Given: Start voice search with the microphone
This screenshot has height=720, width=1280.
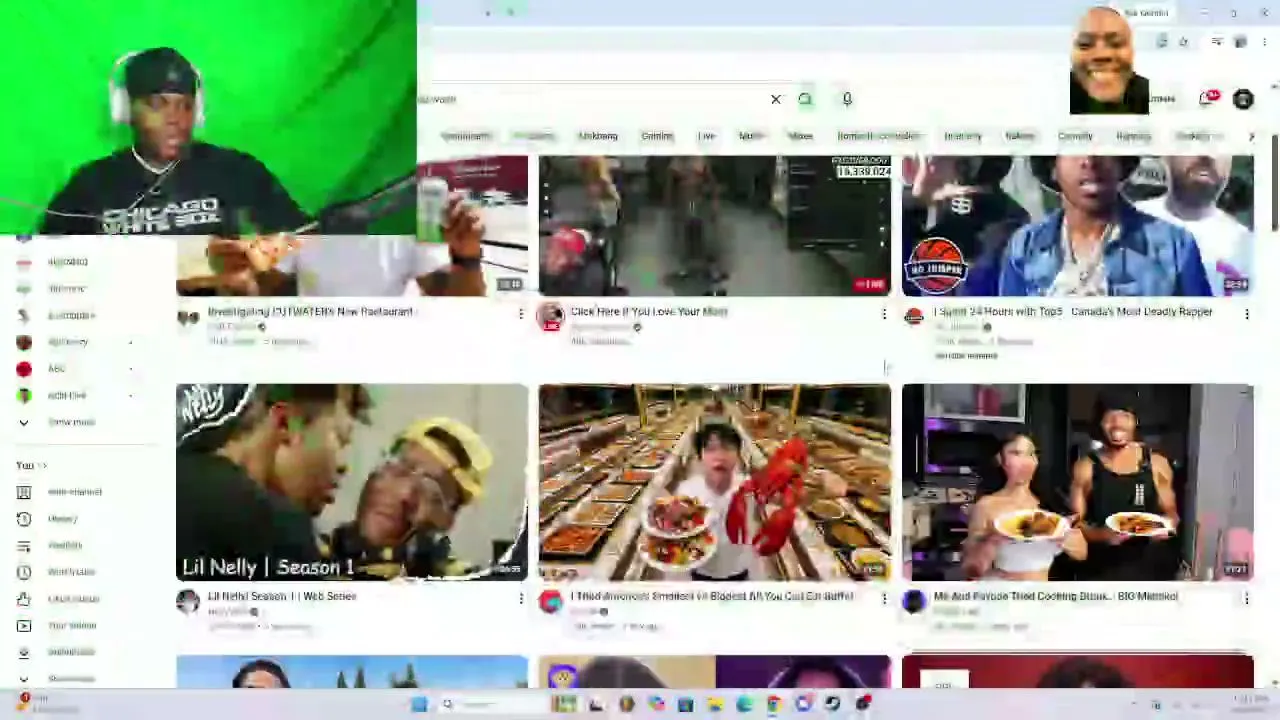Looking at the screenshot, I should [x=847, y=99].
